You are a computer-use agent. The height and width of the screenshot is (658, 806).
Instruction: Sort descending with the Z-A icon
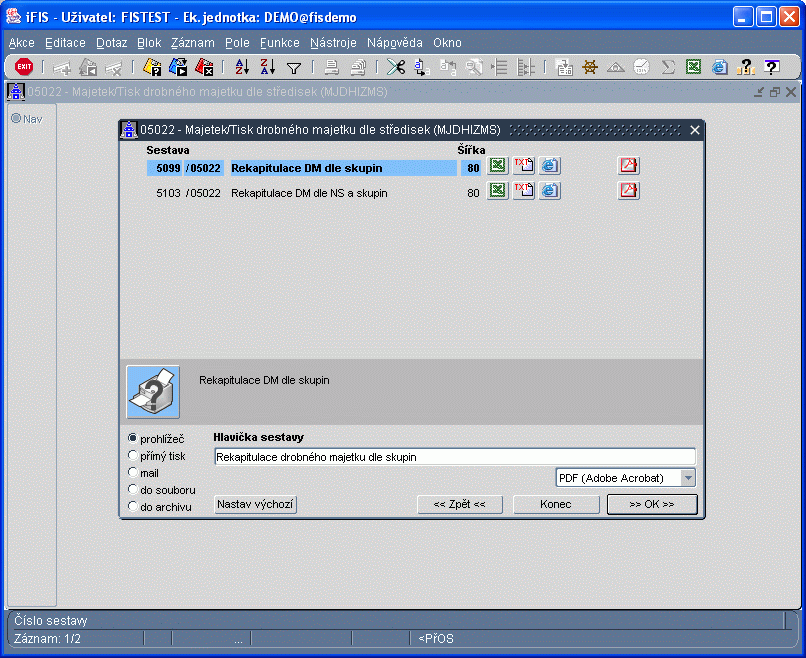coord(267,67)
